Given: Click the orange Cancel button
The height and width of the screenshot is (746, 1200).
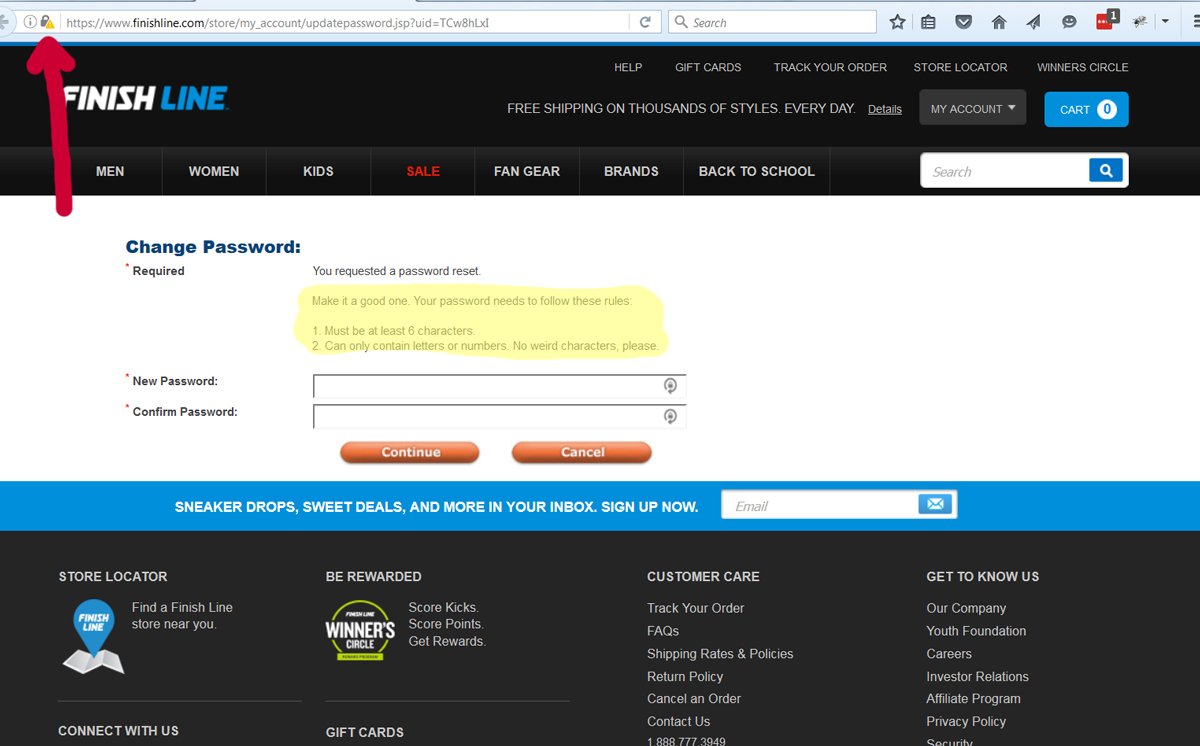Looking at the screenshot, I should (x=582, y=452).
